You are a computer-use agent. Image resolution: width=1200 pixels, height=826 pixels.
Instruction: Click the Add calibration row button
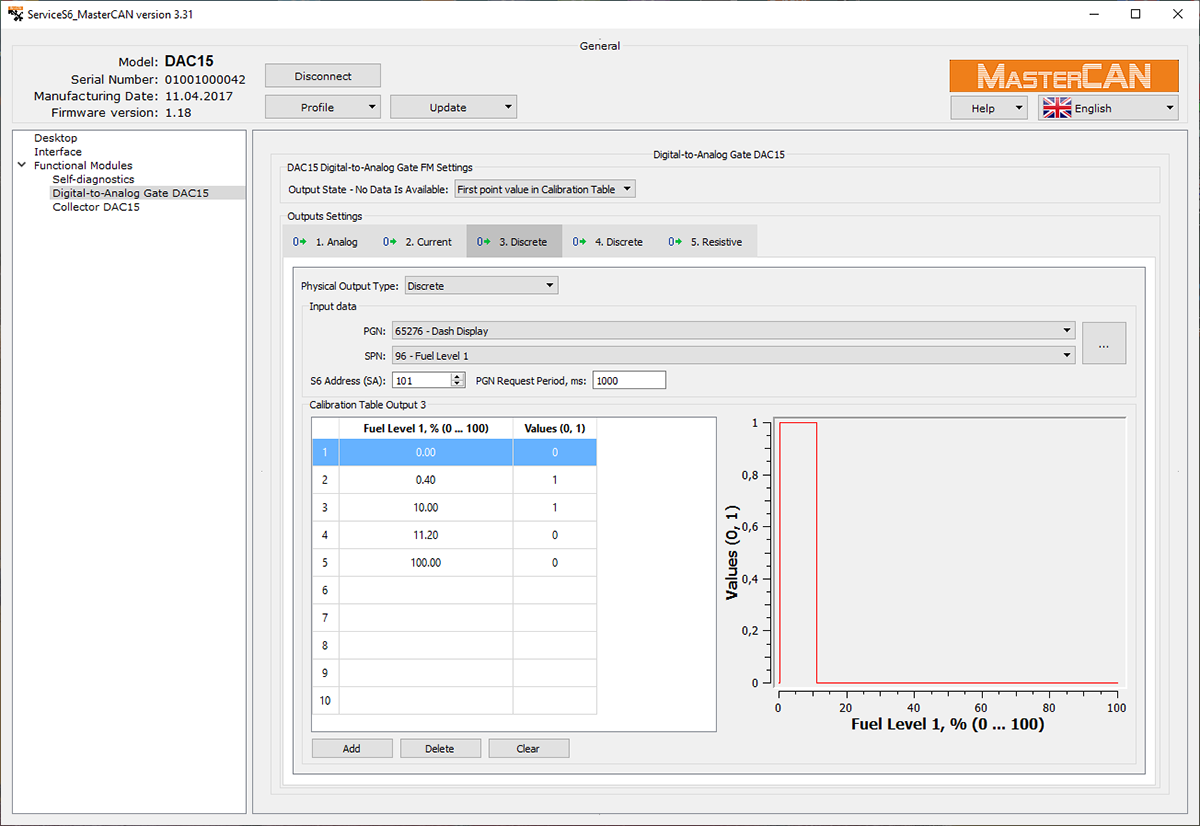pyautogui.click(x=351, y=748)
